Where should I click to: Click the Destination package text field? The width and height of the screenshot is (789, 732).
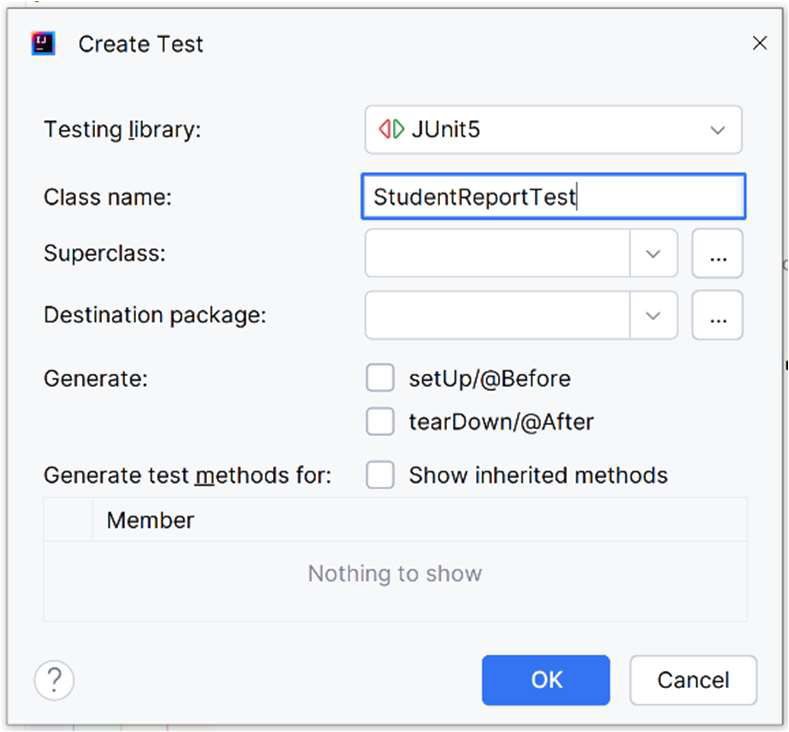click(x=497, y=315)
